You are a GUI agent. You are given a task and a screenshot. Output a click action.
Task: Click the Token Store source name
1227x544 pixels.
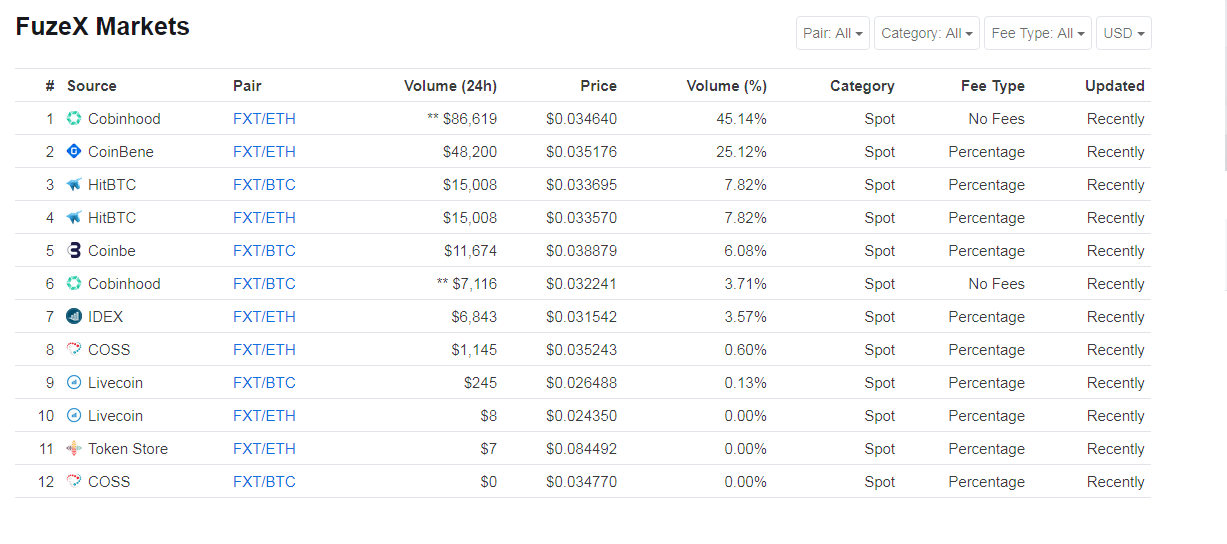click(128, 449)
